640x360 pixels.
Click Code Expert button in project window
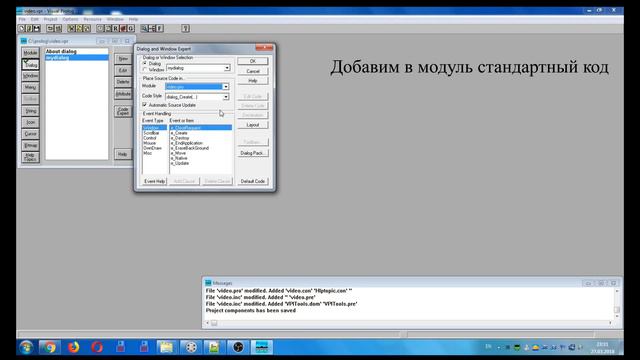pos(123,111)
